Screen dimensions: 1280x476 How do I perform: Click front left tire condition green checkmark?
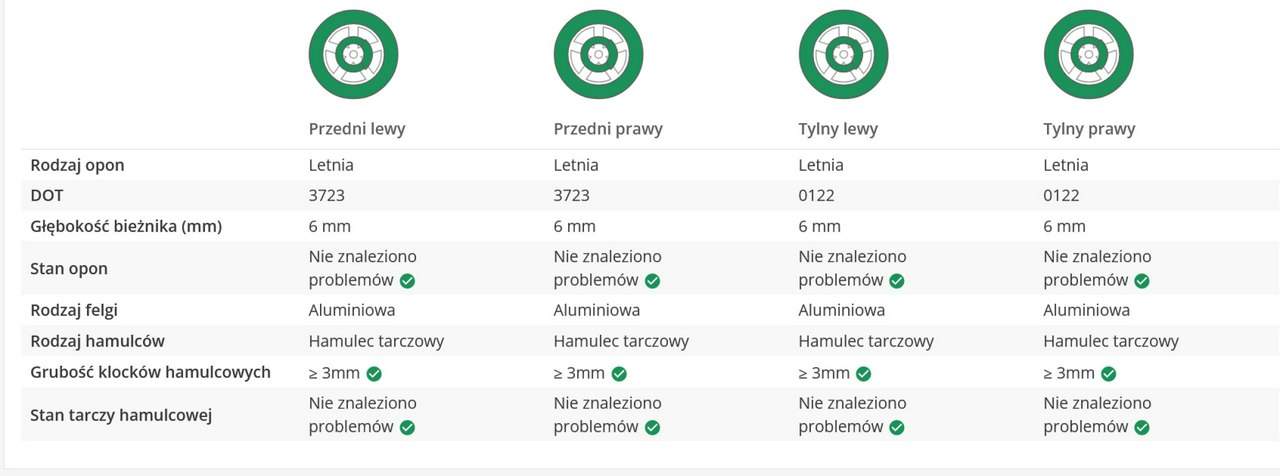(407, 281)
